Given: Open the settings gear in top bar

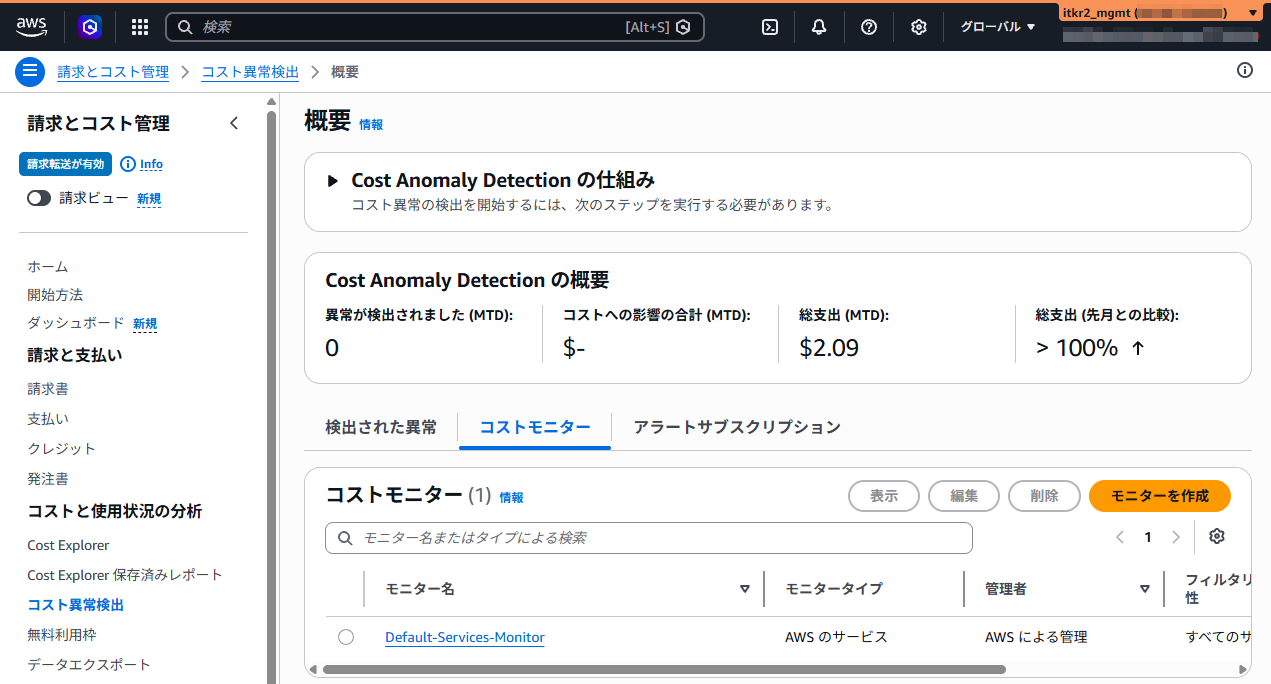Looking at the screenshot, I should pos(919,27).
